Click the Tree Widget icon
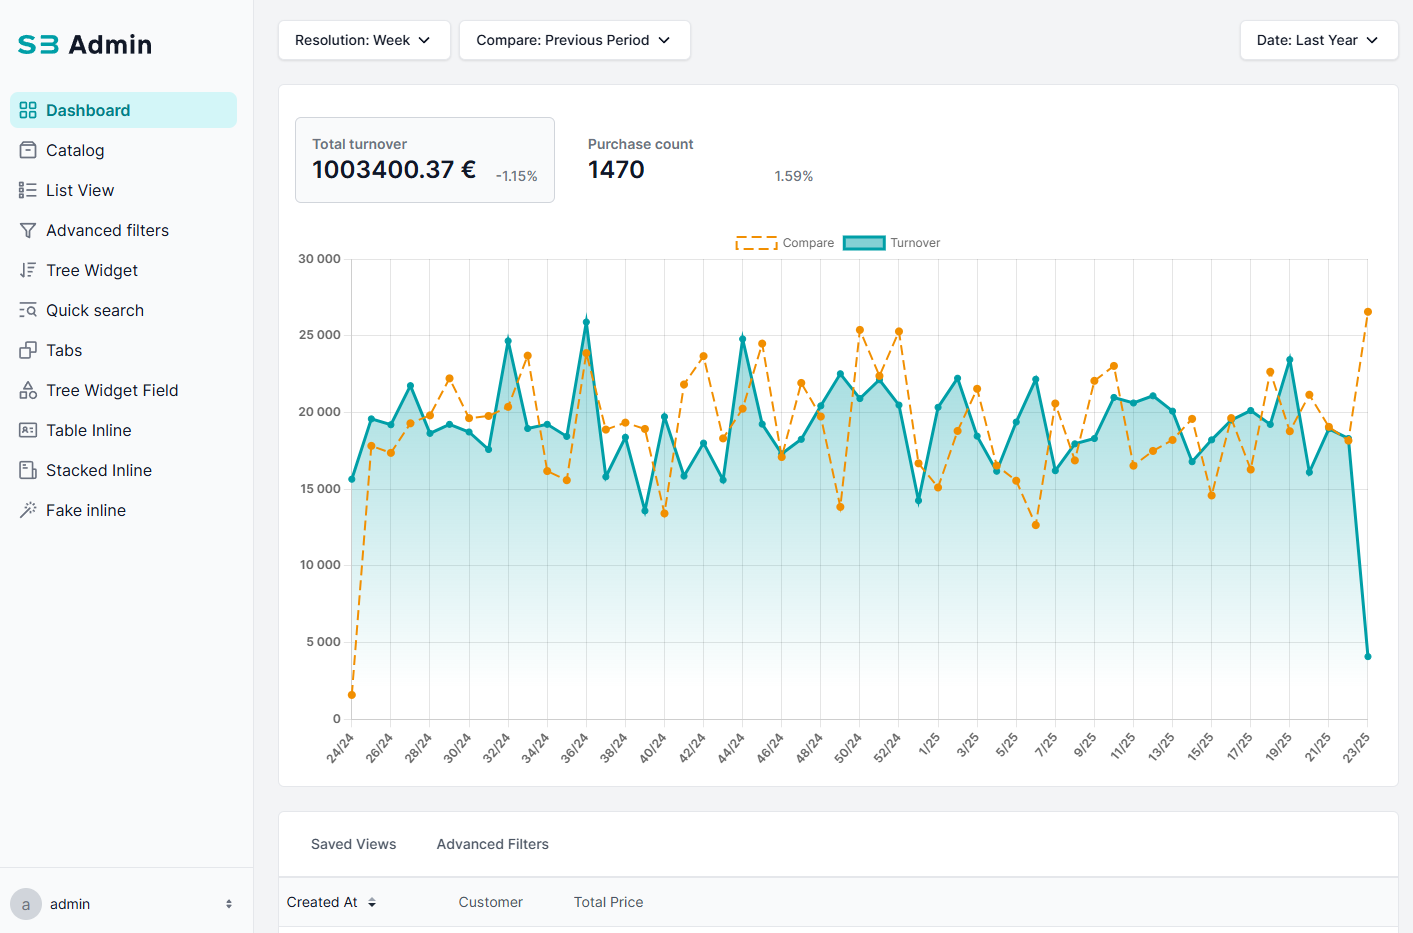 coord(28,270)
